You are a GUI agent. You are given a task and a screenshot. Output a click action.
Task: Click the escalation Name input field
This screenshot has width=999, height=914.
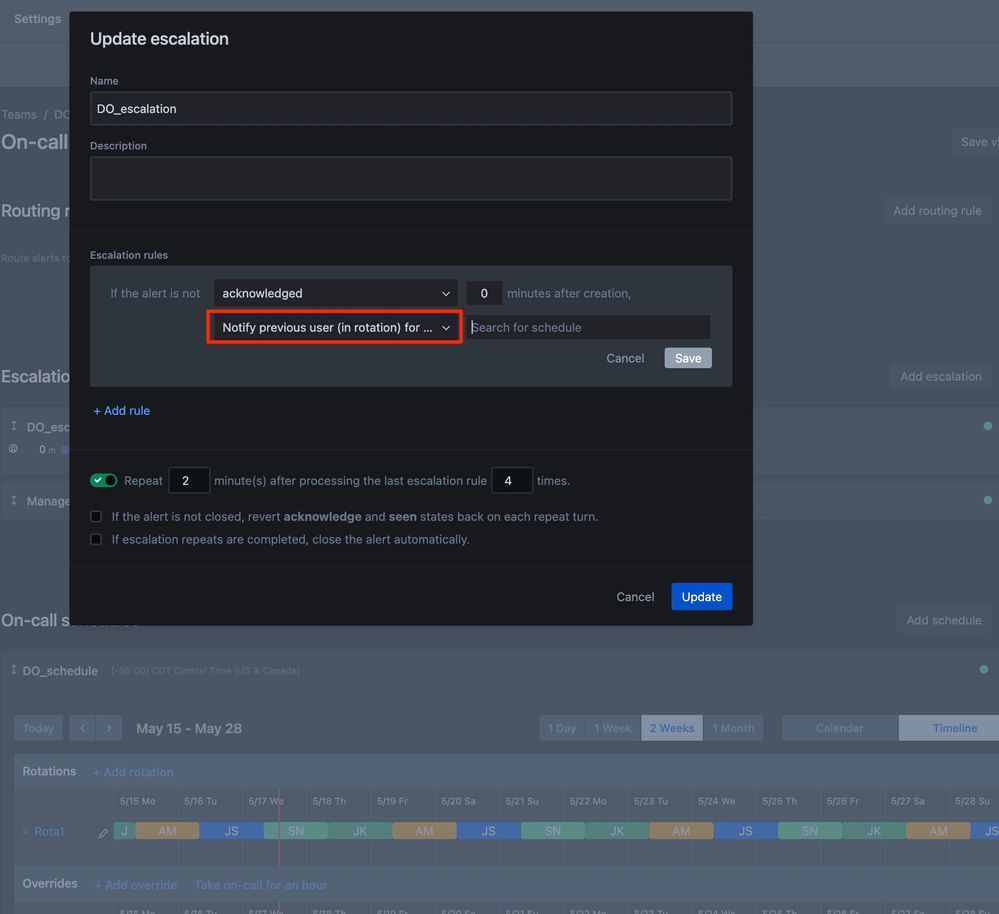[x=411, y=108]
